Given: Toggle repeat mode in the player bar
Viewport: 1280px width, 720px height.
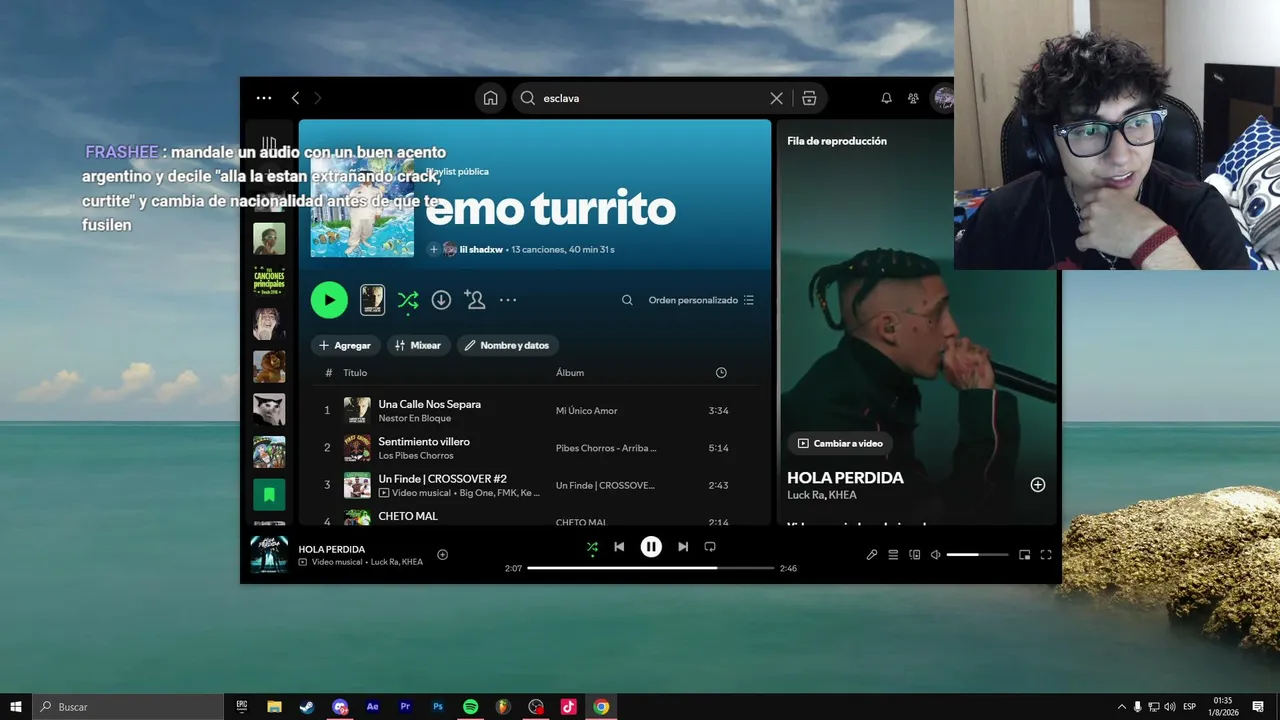Looking at the screenshot, I should pos(710,547).
